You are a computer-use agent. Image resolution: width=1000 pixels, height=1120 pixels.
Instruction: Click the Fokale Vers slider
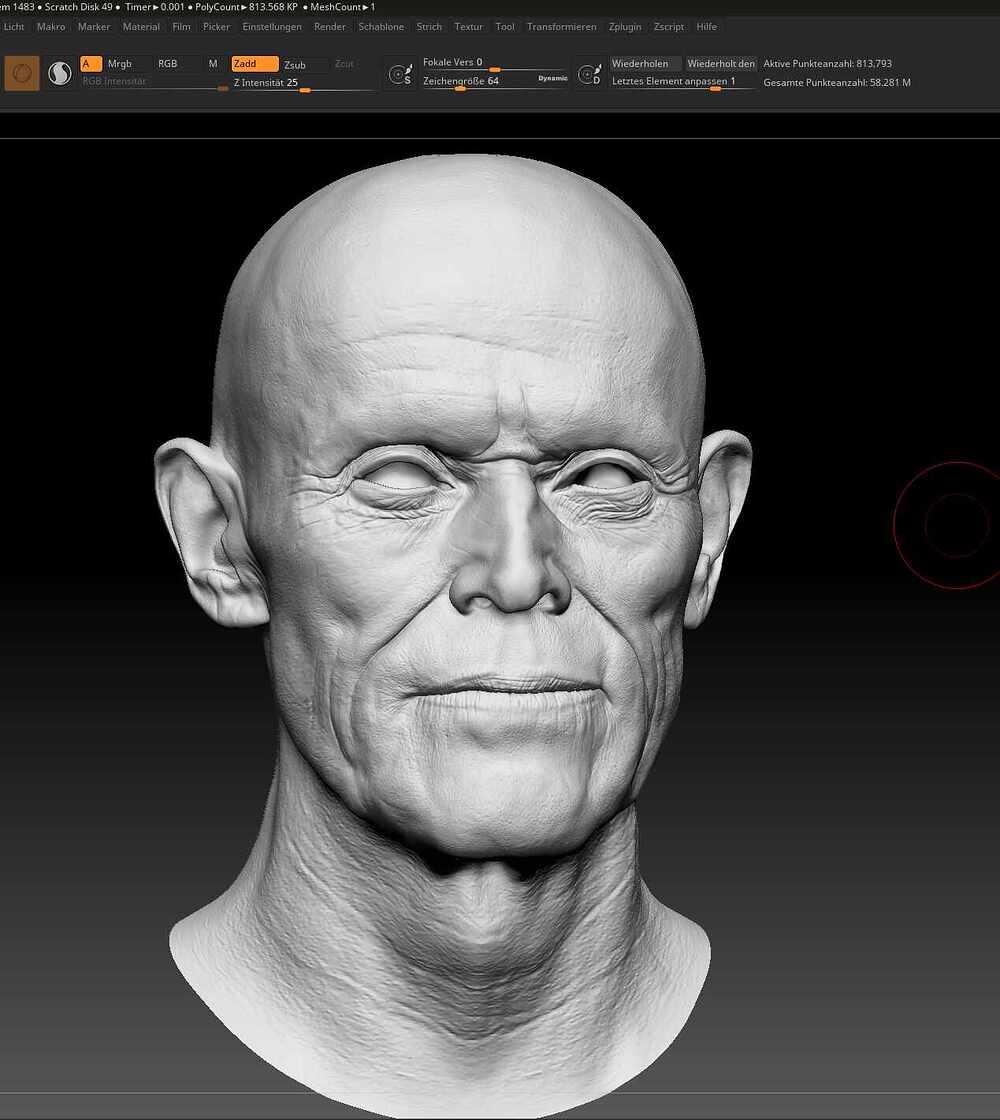494,64
